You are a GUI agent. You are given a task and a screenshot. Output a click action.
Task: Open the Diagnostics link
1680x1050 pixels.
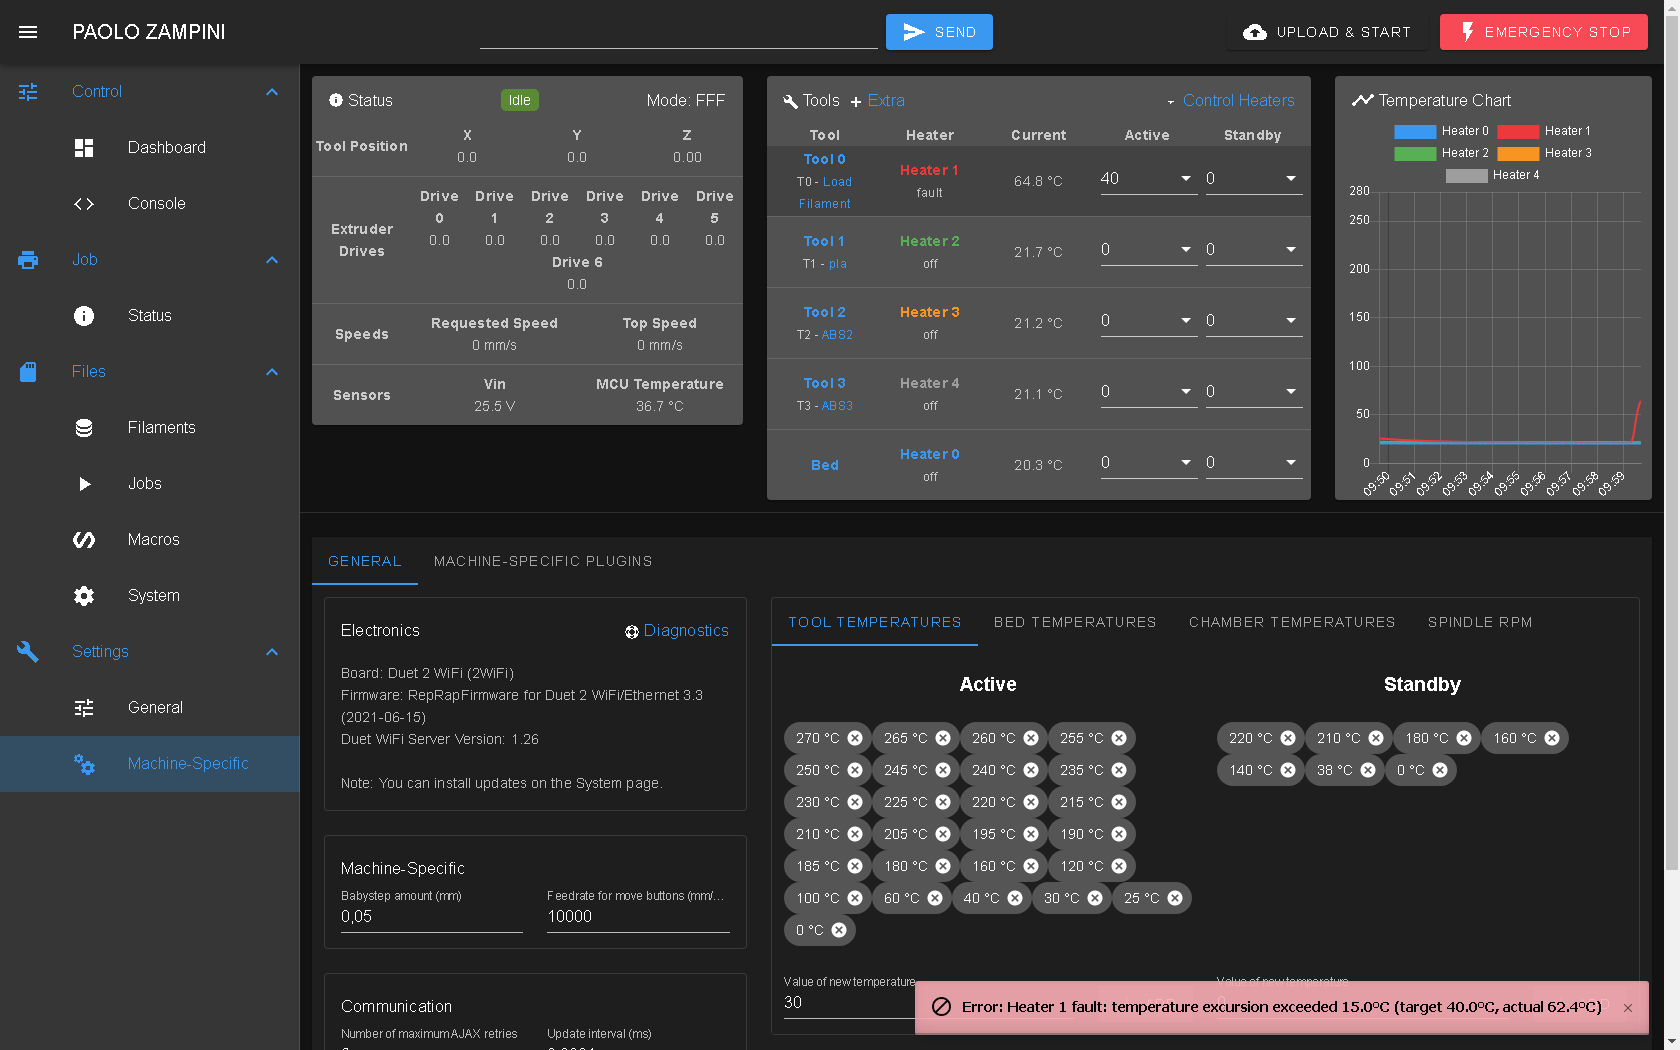point(686,631)
